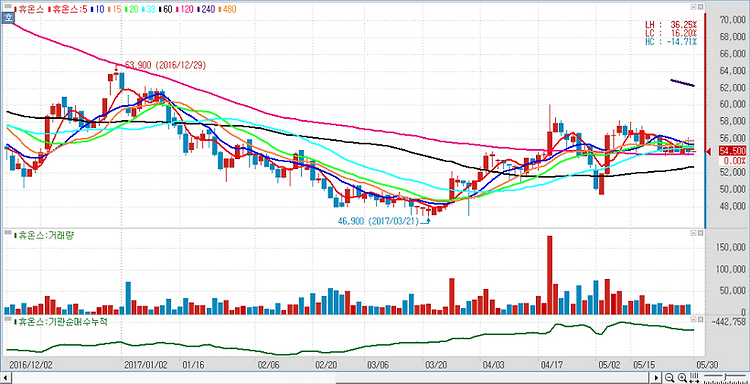Select the 휴온스 price series legend
750x384 pixels.
(29, 9)
